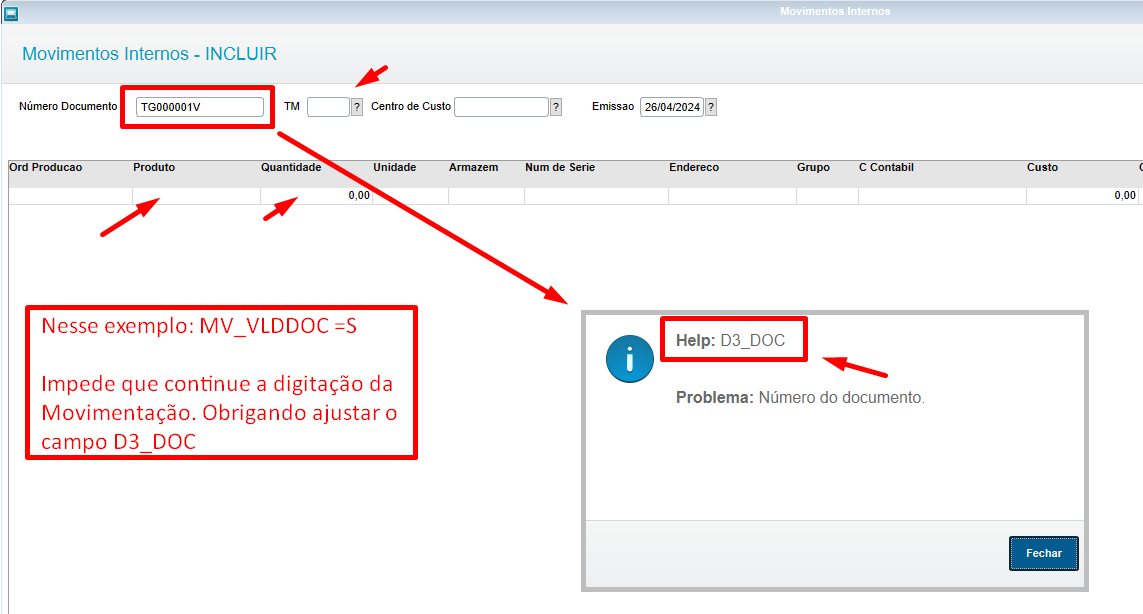This screenshot has height=614, width=1143.
Task: Click the Centro de Custo input field
Action: [501, 107]
